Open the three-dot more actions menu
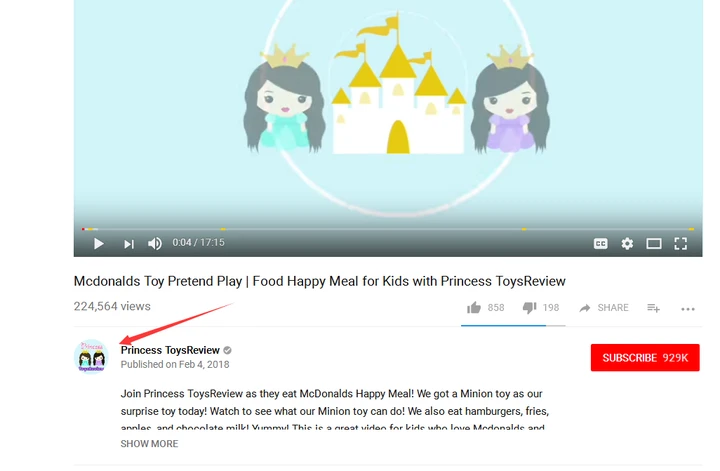The image size is (720, 471). [x=688, y=309]
